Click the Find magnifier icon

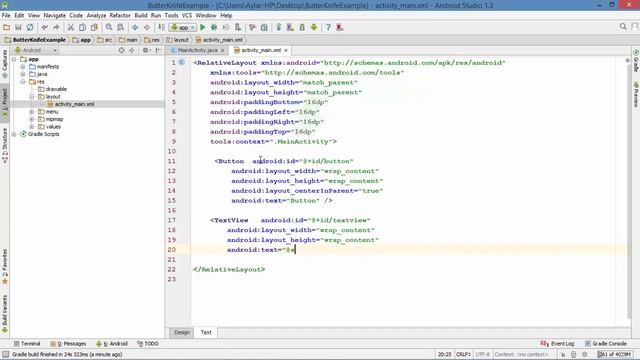109,27
